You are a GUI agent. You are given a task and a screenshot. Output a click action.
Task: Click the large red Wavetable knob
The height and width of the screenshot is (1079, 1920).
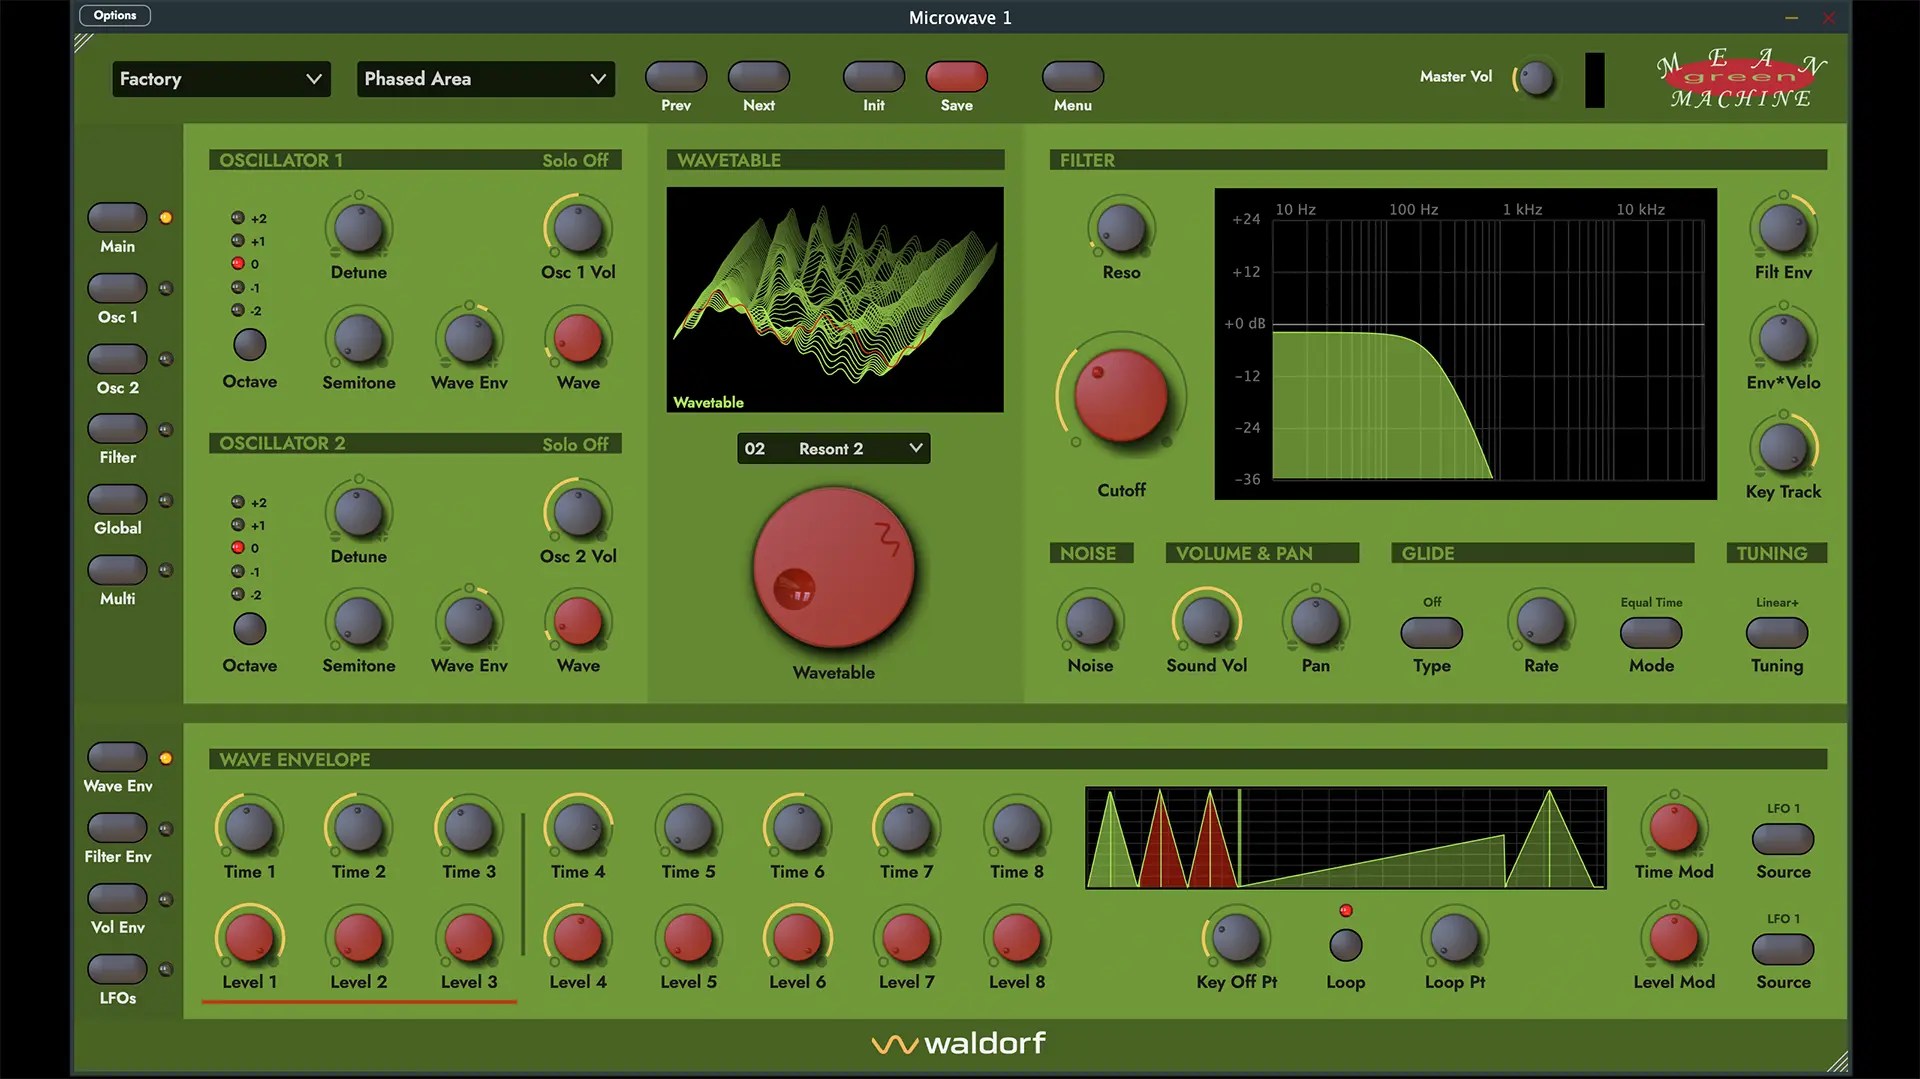(834, 569)
